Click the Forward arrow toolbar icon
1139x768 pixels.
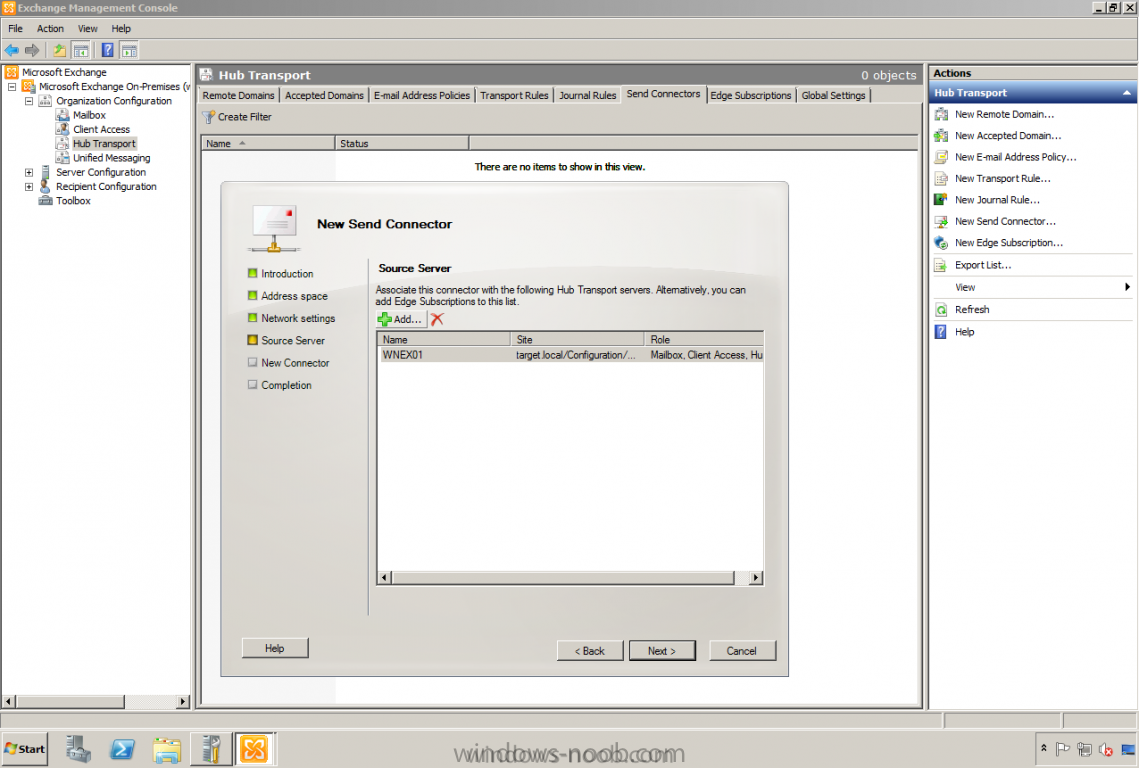point(32,50)
